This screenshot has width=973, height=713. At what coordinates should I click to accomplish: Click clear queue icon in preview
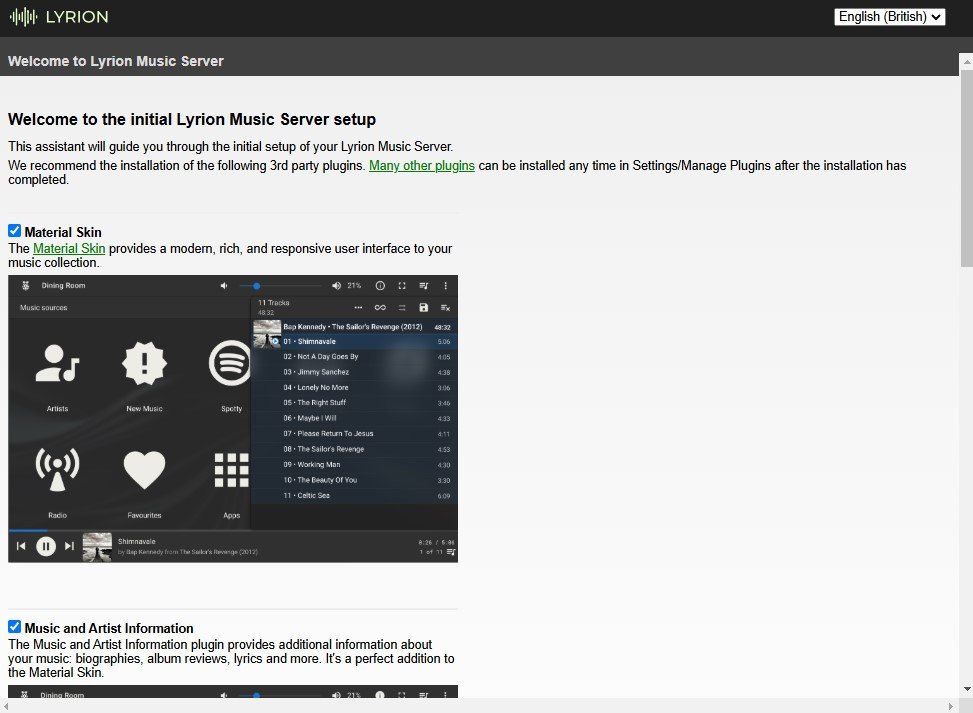[x=446, y=307]
